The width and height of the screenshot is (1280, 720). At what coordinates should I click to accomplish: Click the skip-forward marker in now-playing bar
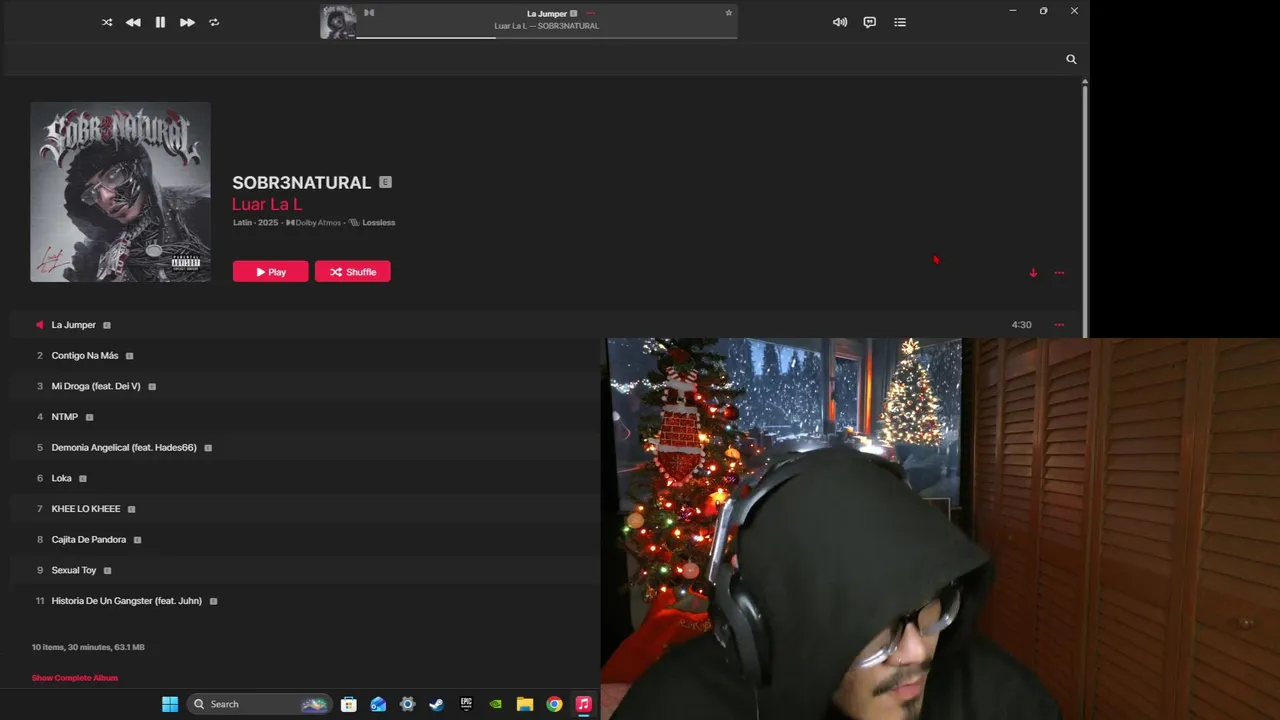click(x=369, y=13)
